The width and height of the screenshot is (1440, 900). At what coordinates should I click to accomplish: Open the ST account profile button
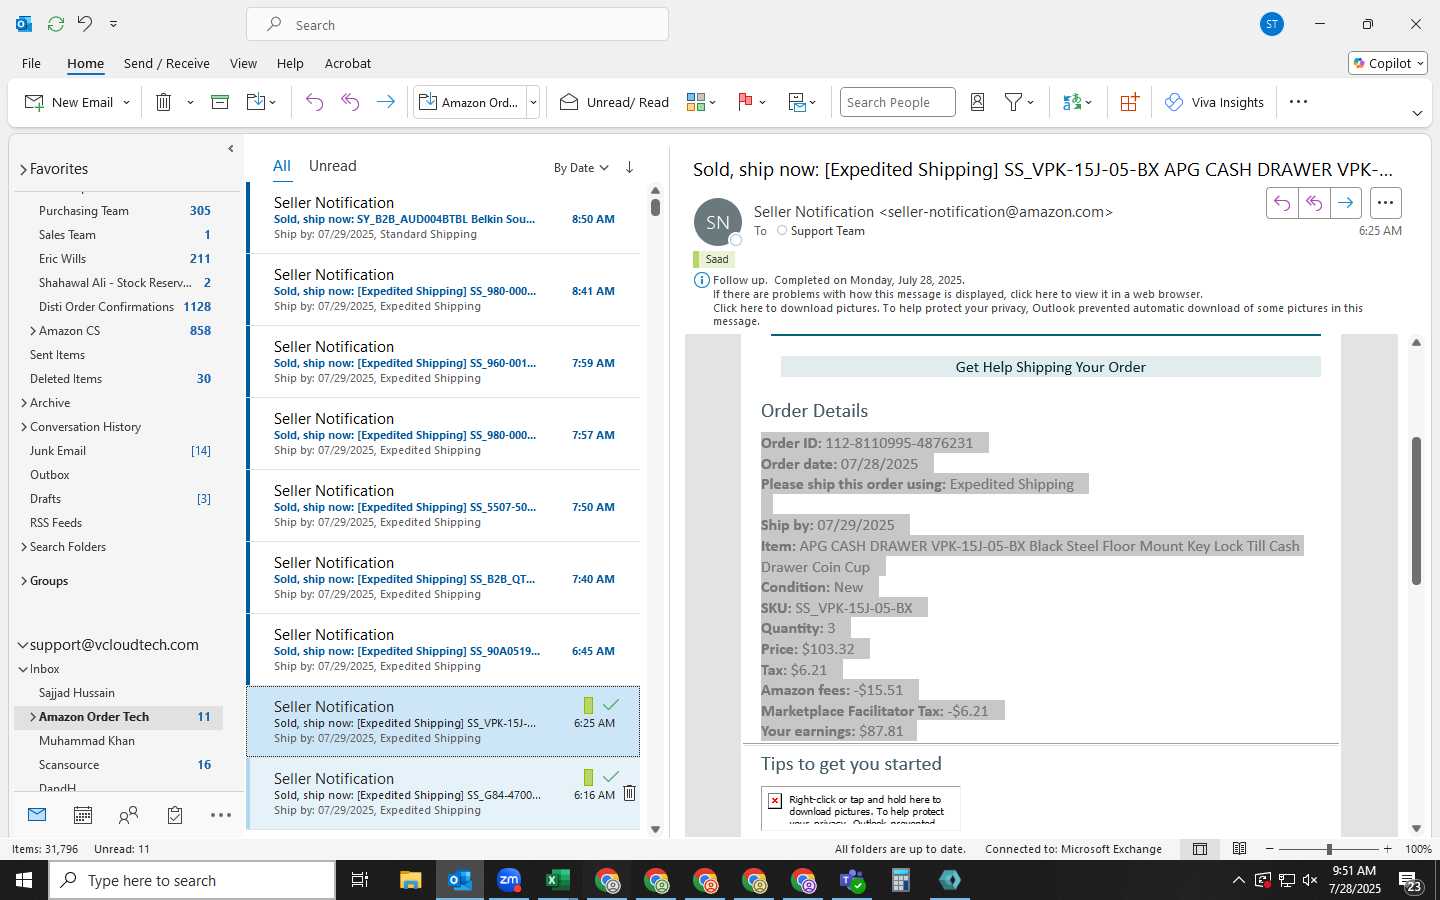[1272, 24]
